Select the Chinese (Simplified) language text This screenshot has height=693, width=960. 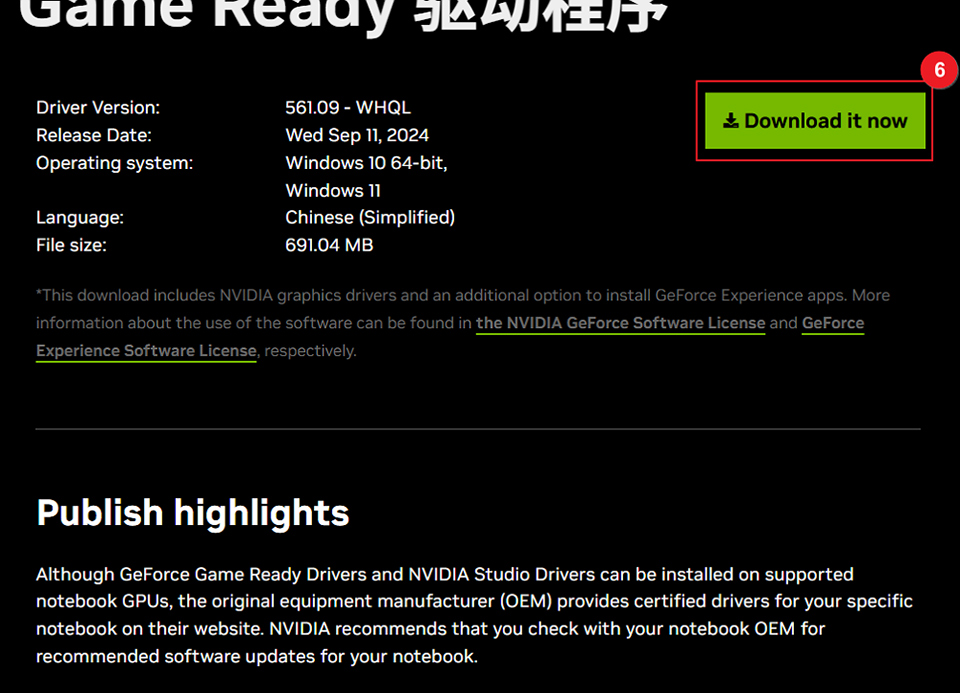coord(370,217)
